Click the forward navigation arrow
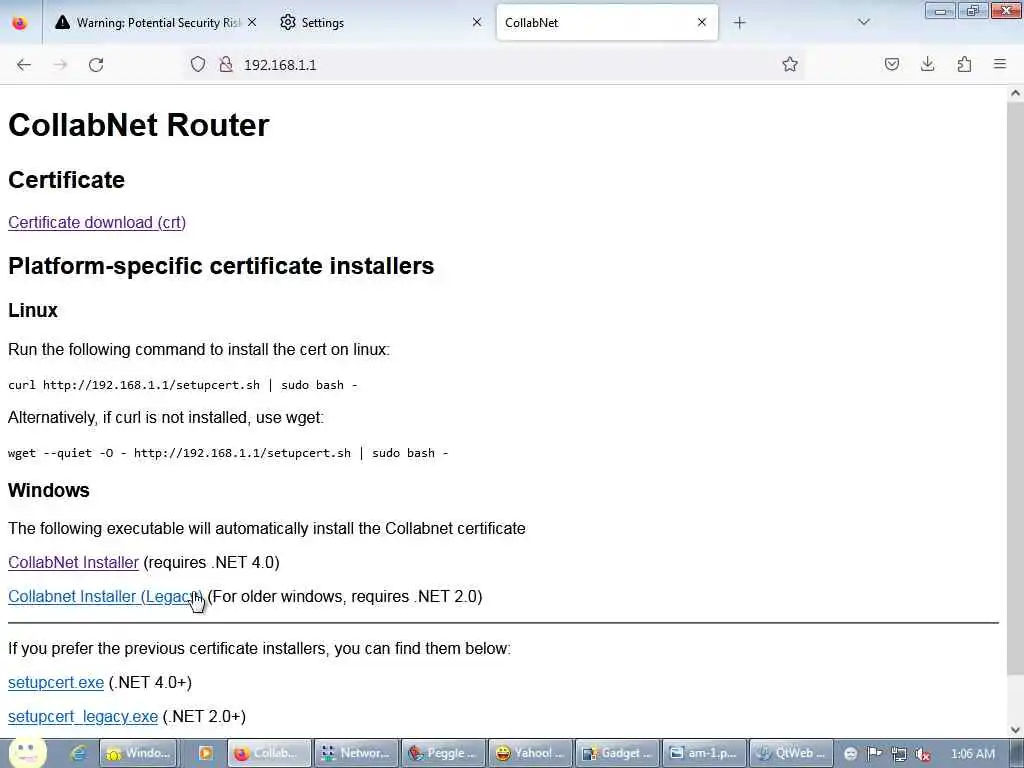 (x=60, y=65)
